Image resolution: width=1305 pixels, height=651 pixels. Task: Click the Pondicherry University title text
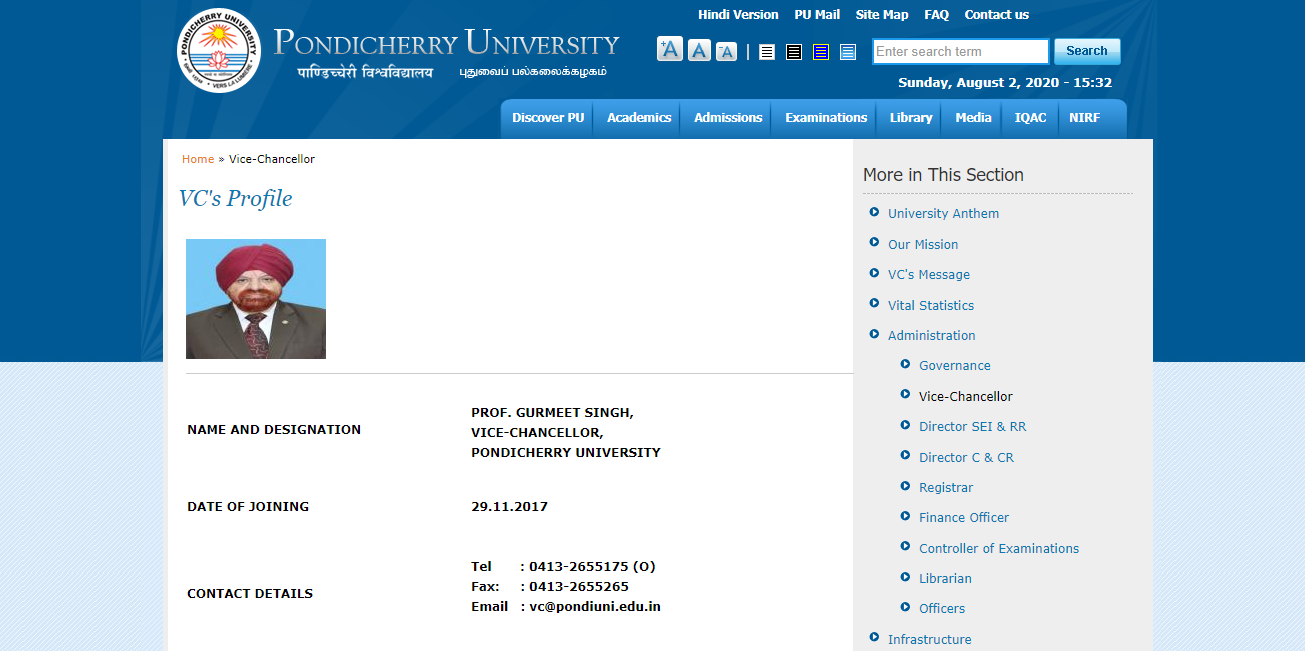pos(447,43)
